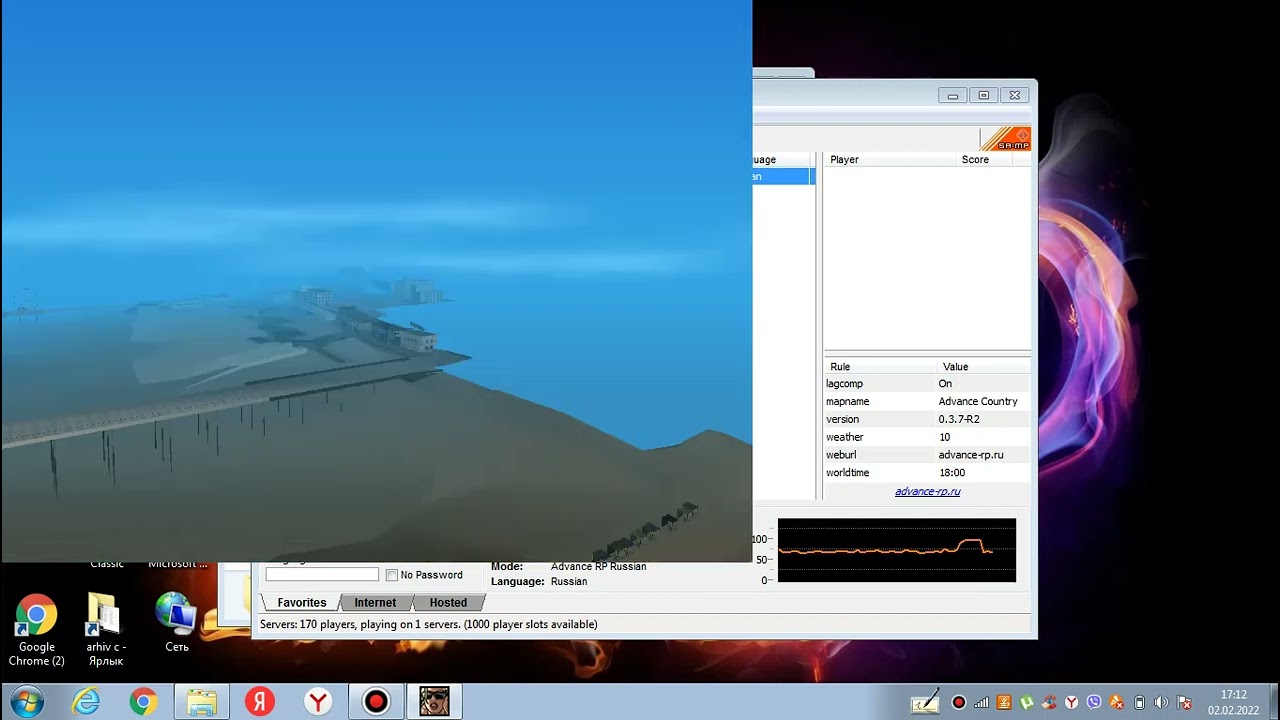Open Google Chrome from the taskbar
Image resolution: width=1280 pixels, height=720 pixels.
point(143,702)
